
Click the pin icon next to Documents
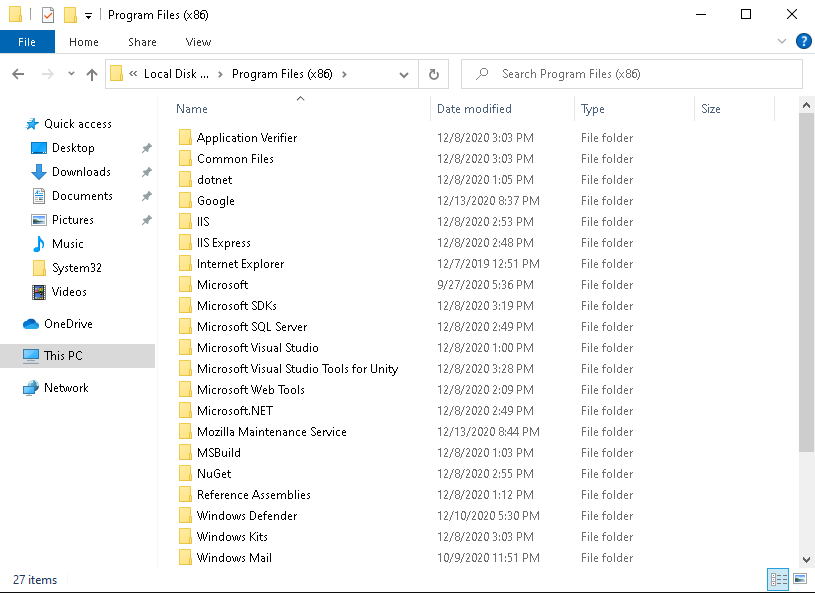click(x=147, y=196)
